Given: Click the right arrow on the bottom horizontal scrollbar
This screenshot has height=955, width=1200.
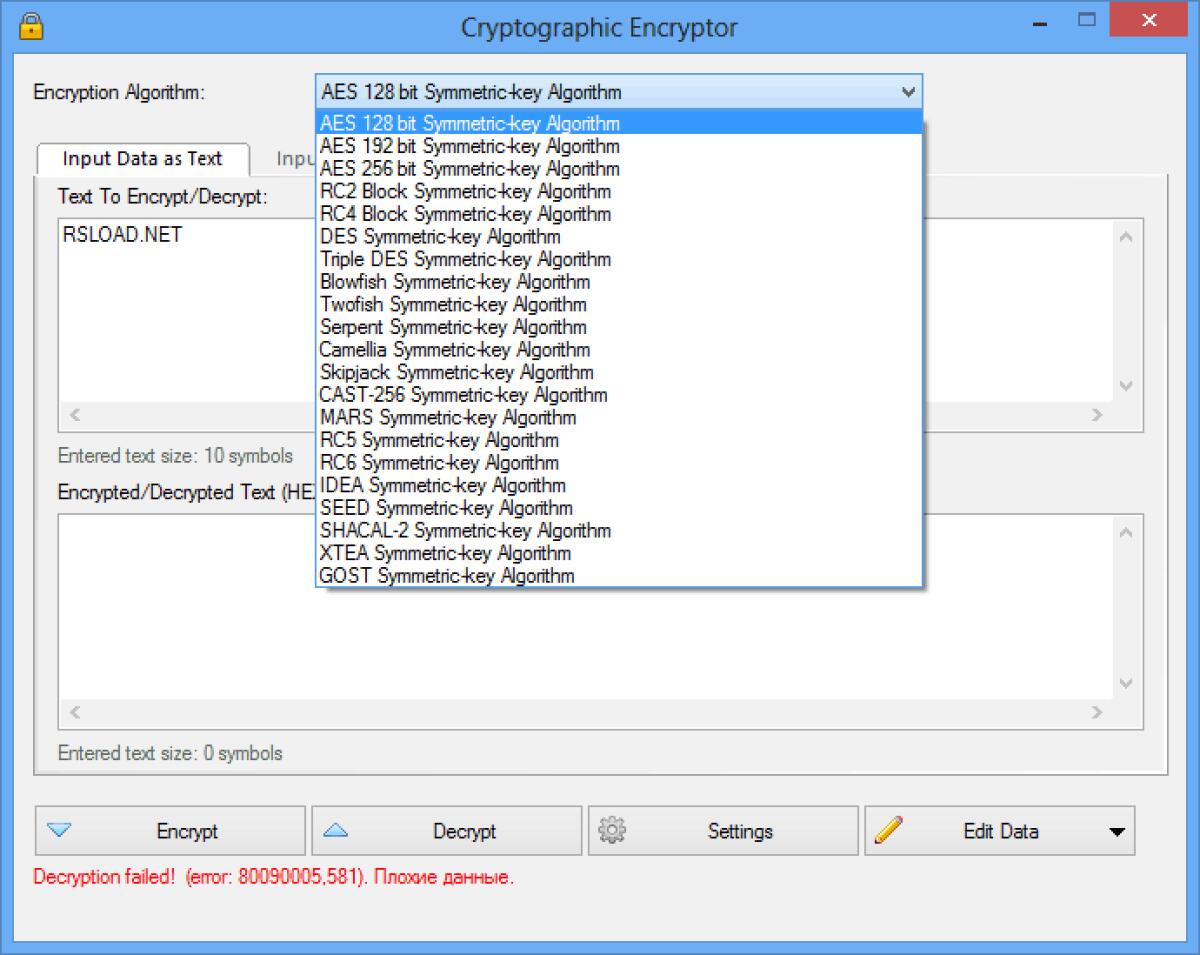Looking at the screenshot, I should tap(1097, 713).
